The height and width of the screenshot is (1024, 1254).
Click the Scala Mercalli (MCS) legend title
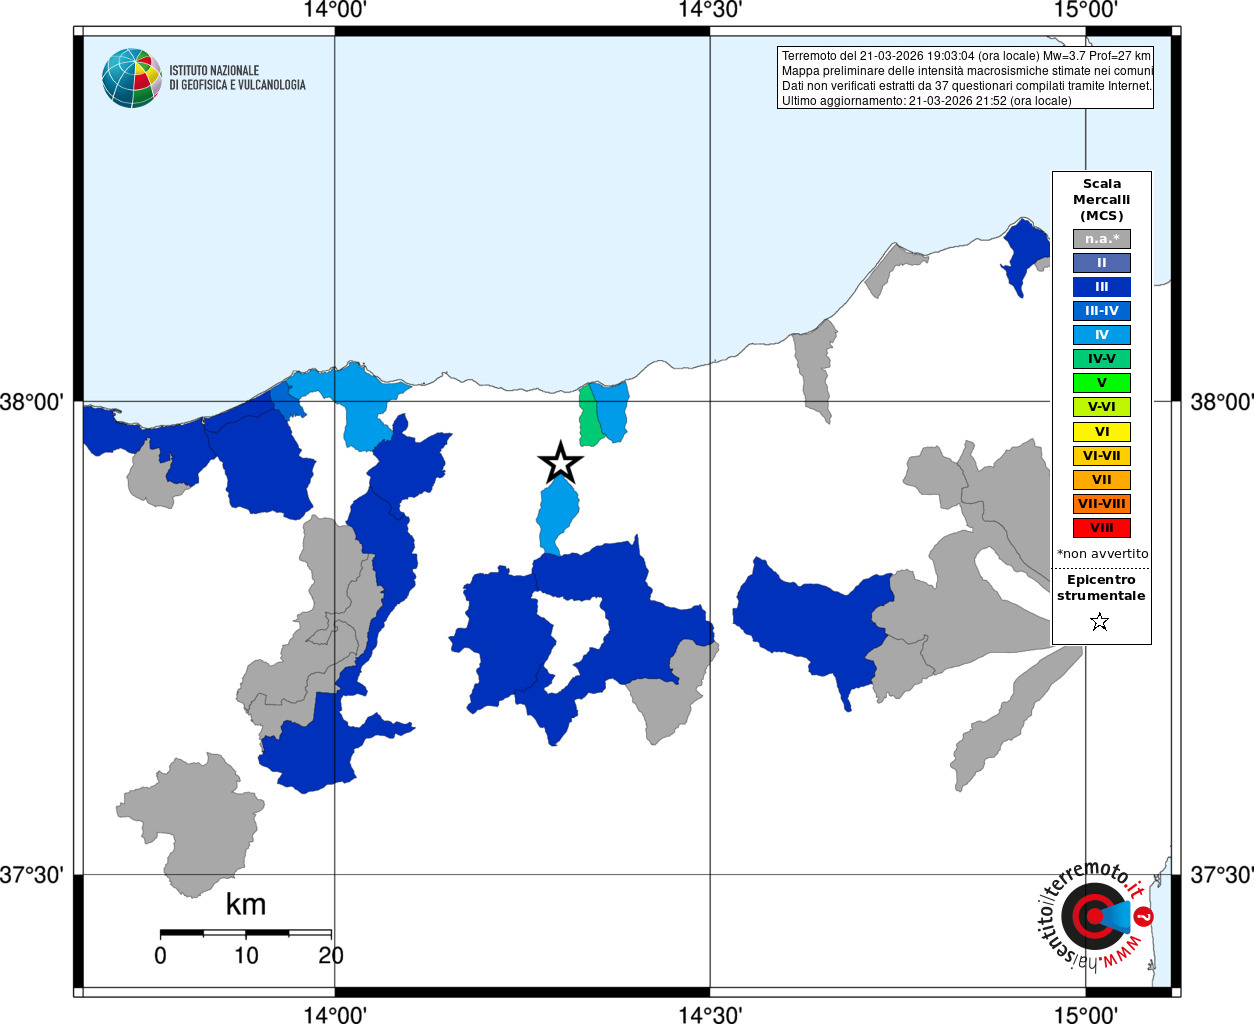pos(1102,200)
